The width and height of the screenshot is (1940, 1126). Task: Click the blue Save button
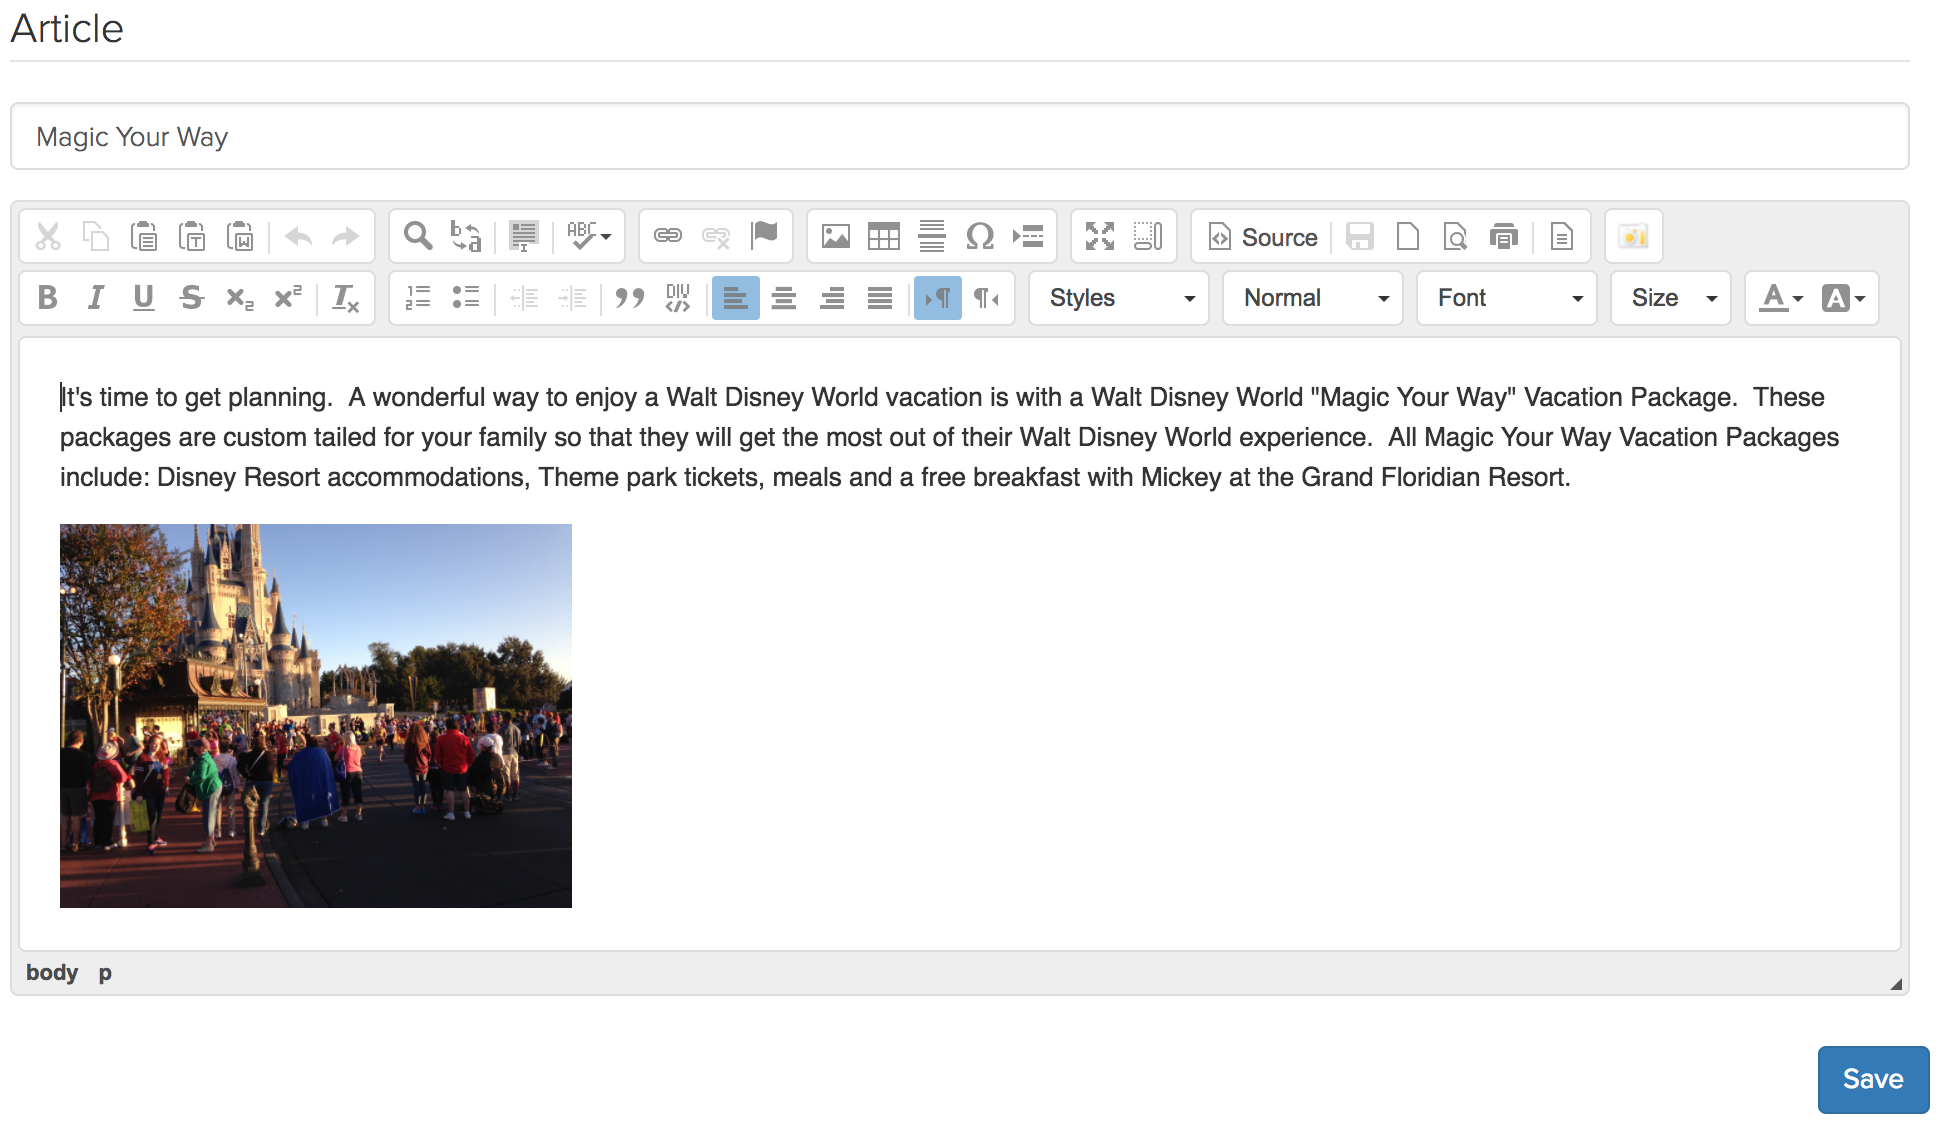(x=1873, y=1079)
